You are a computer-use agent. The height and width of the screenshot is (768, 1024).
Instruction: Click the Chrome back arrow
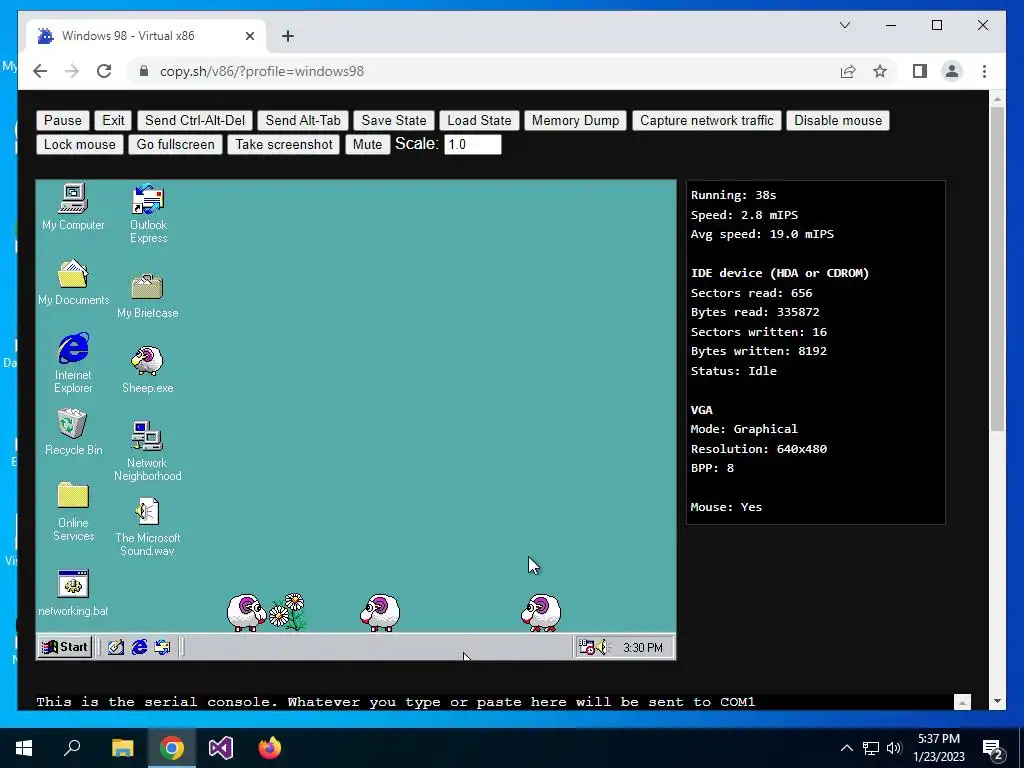pos(40,71)
